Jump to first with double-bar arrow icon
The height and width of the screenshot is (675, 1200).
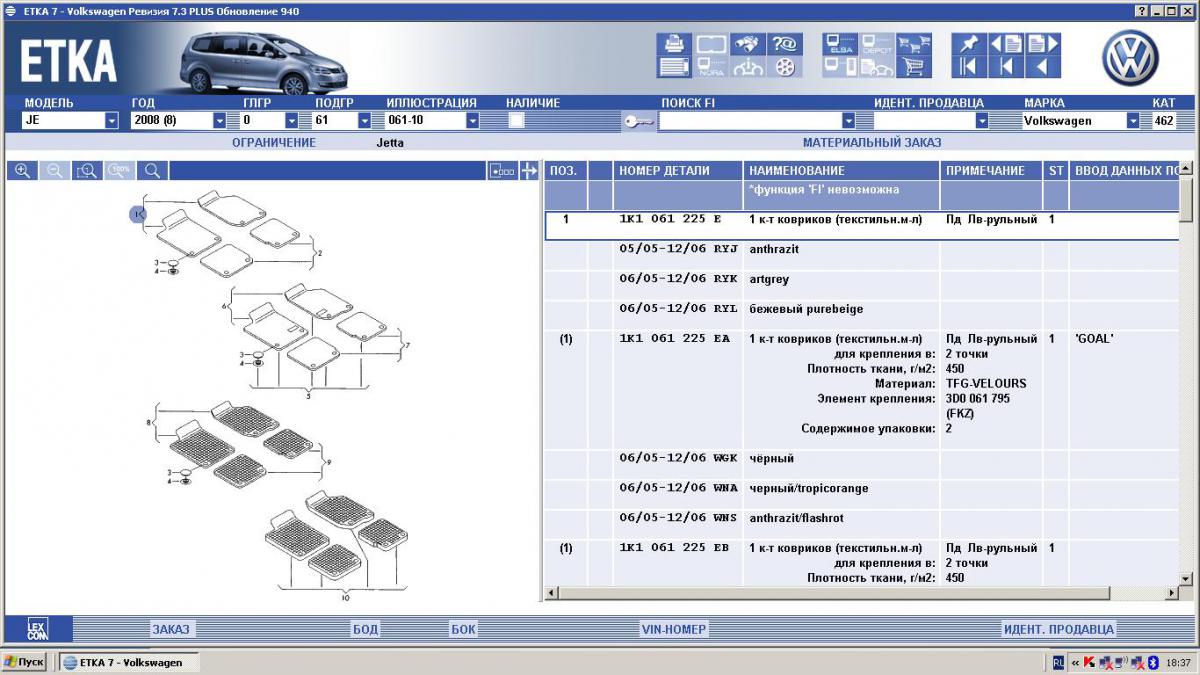click(x=969, y=67)
